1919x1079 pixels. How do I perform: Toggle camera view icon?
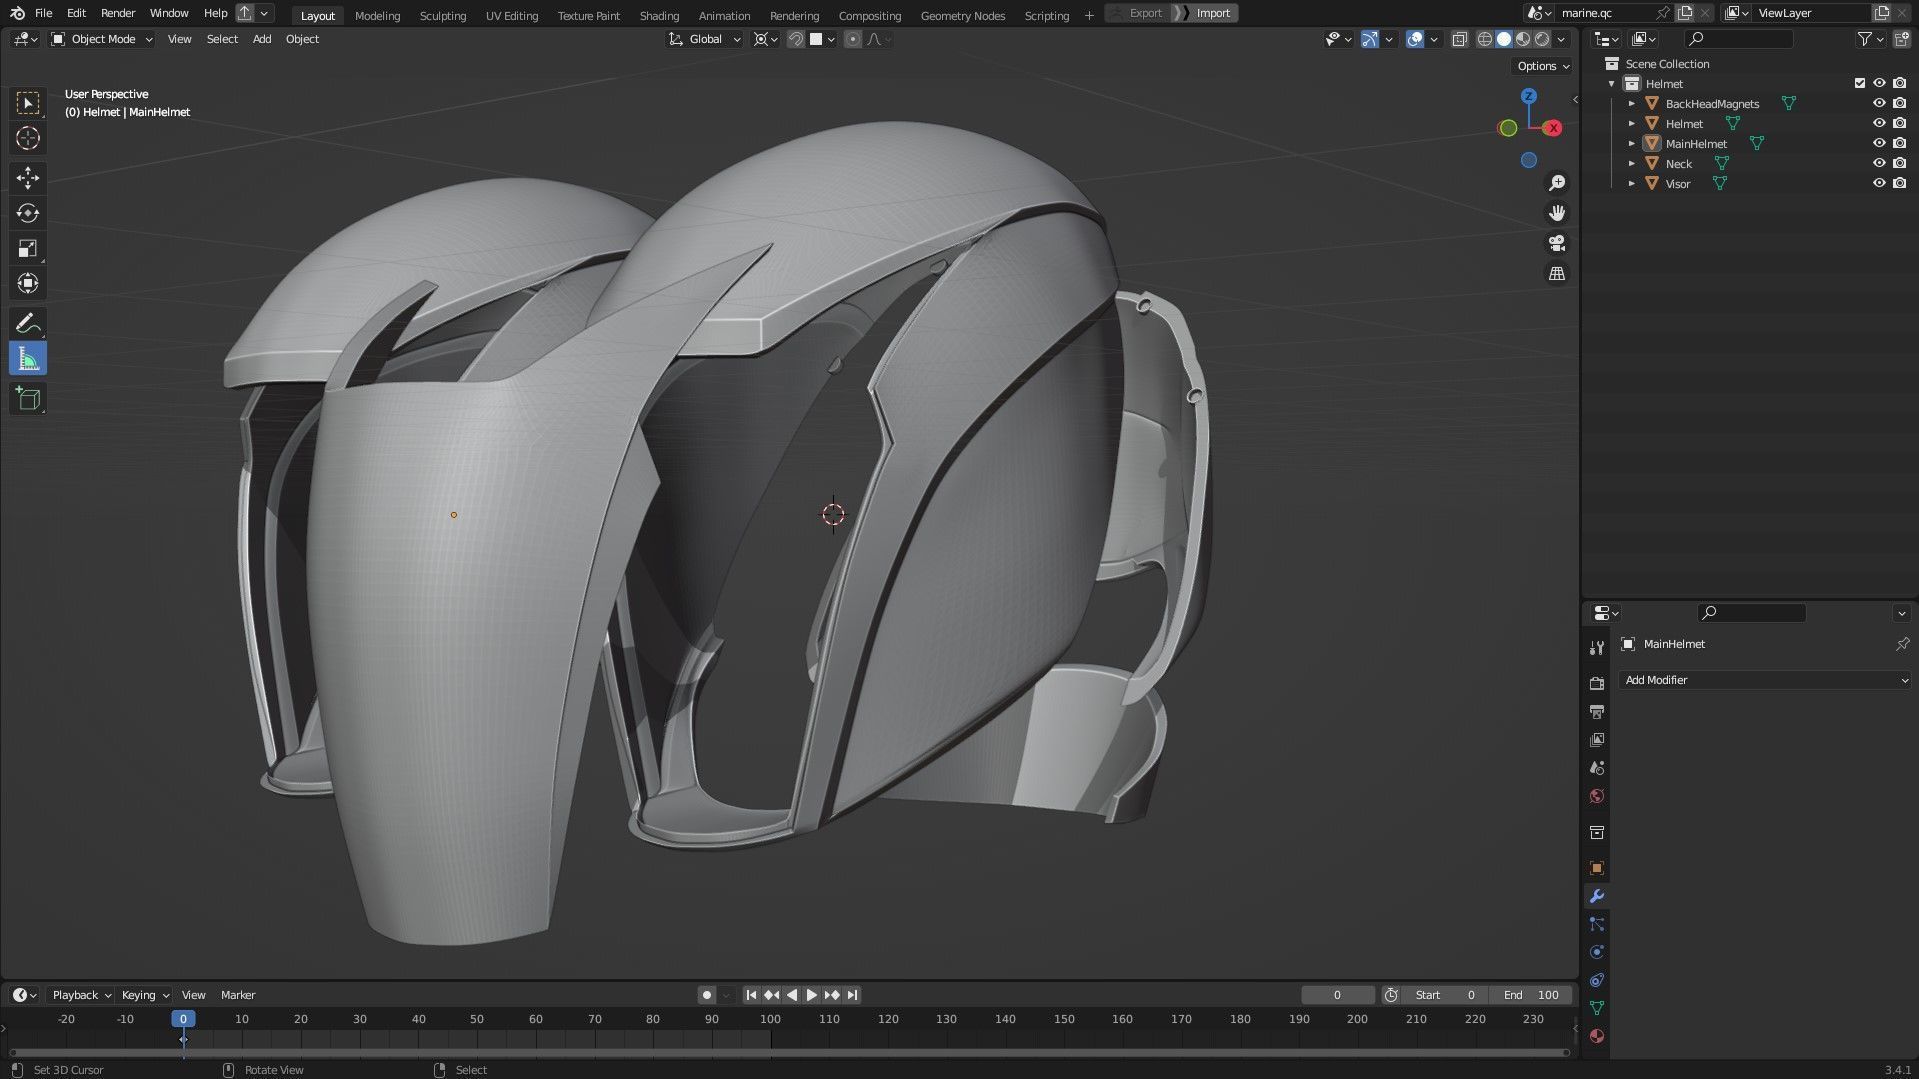coord(1557,243)
